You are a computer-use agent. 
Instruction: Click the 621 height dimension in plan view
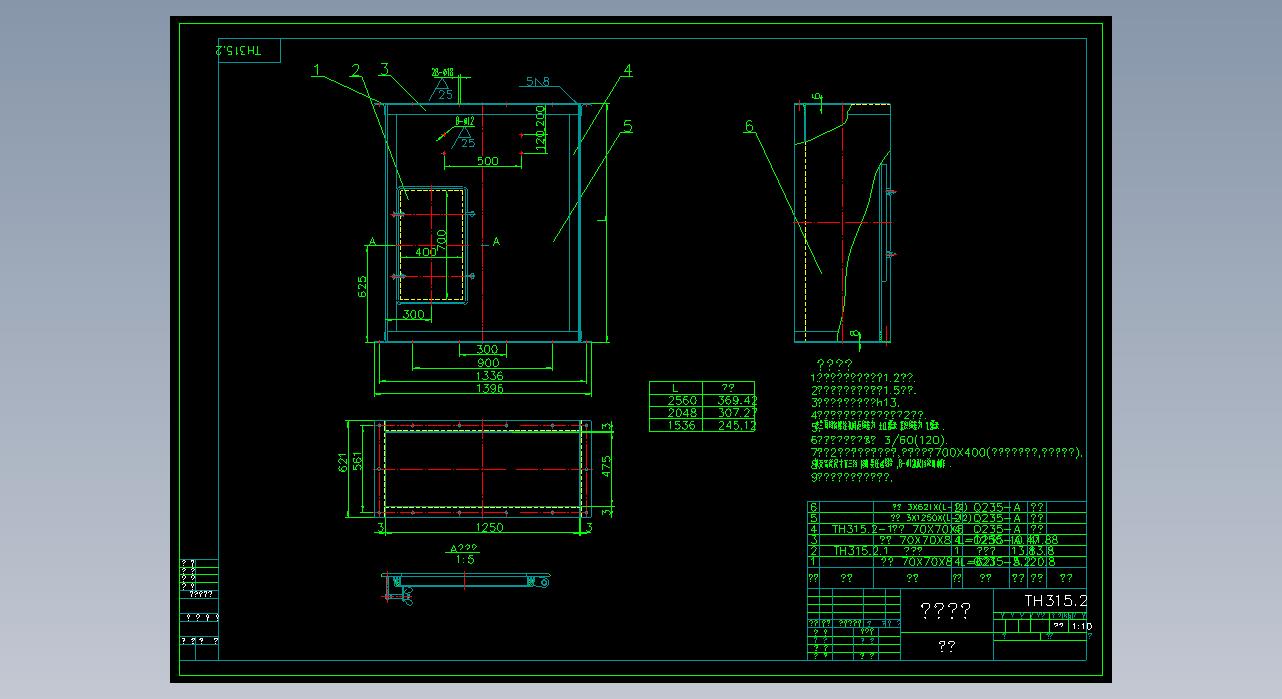click(x=343, y=462)
